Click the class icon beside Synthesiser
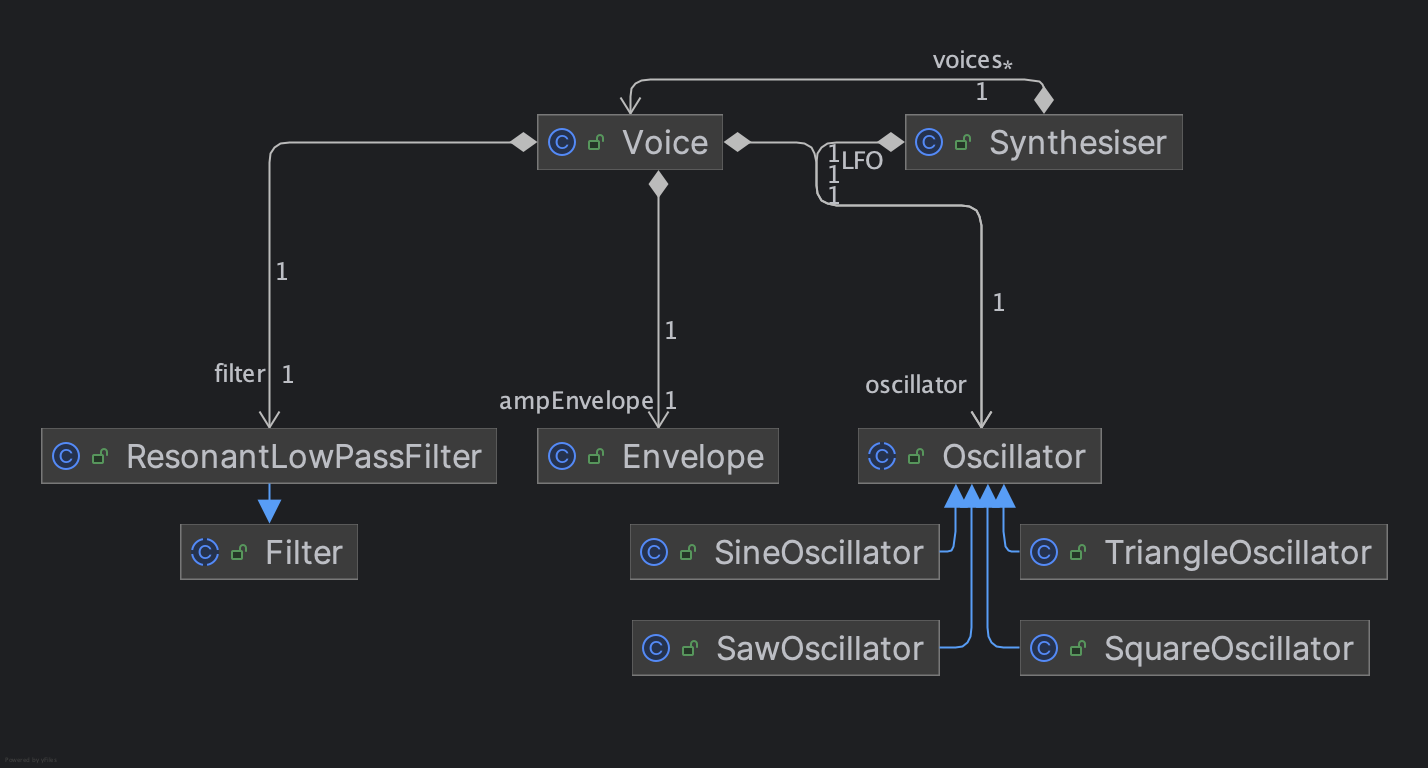The width and height of the screenshot is (1428, 768). click(930, 143)
